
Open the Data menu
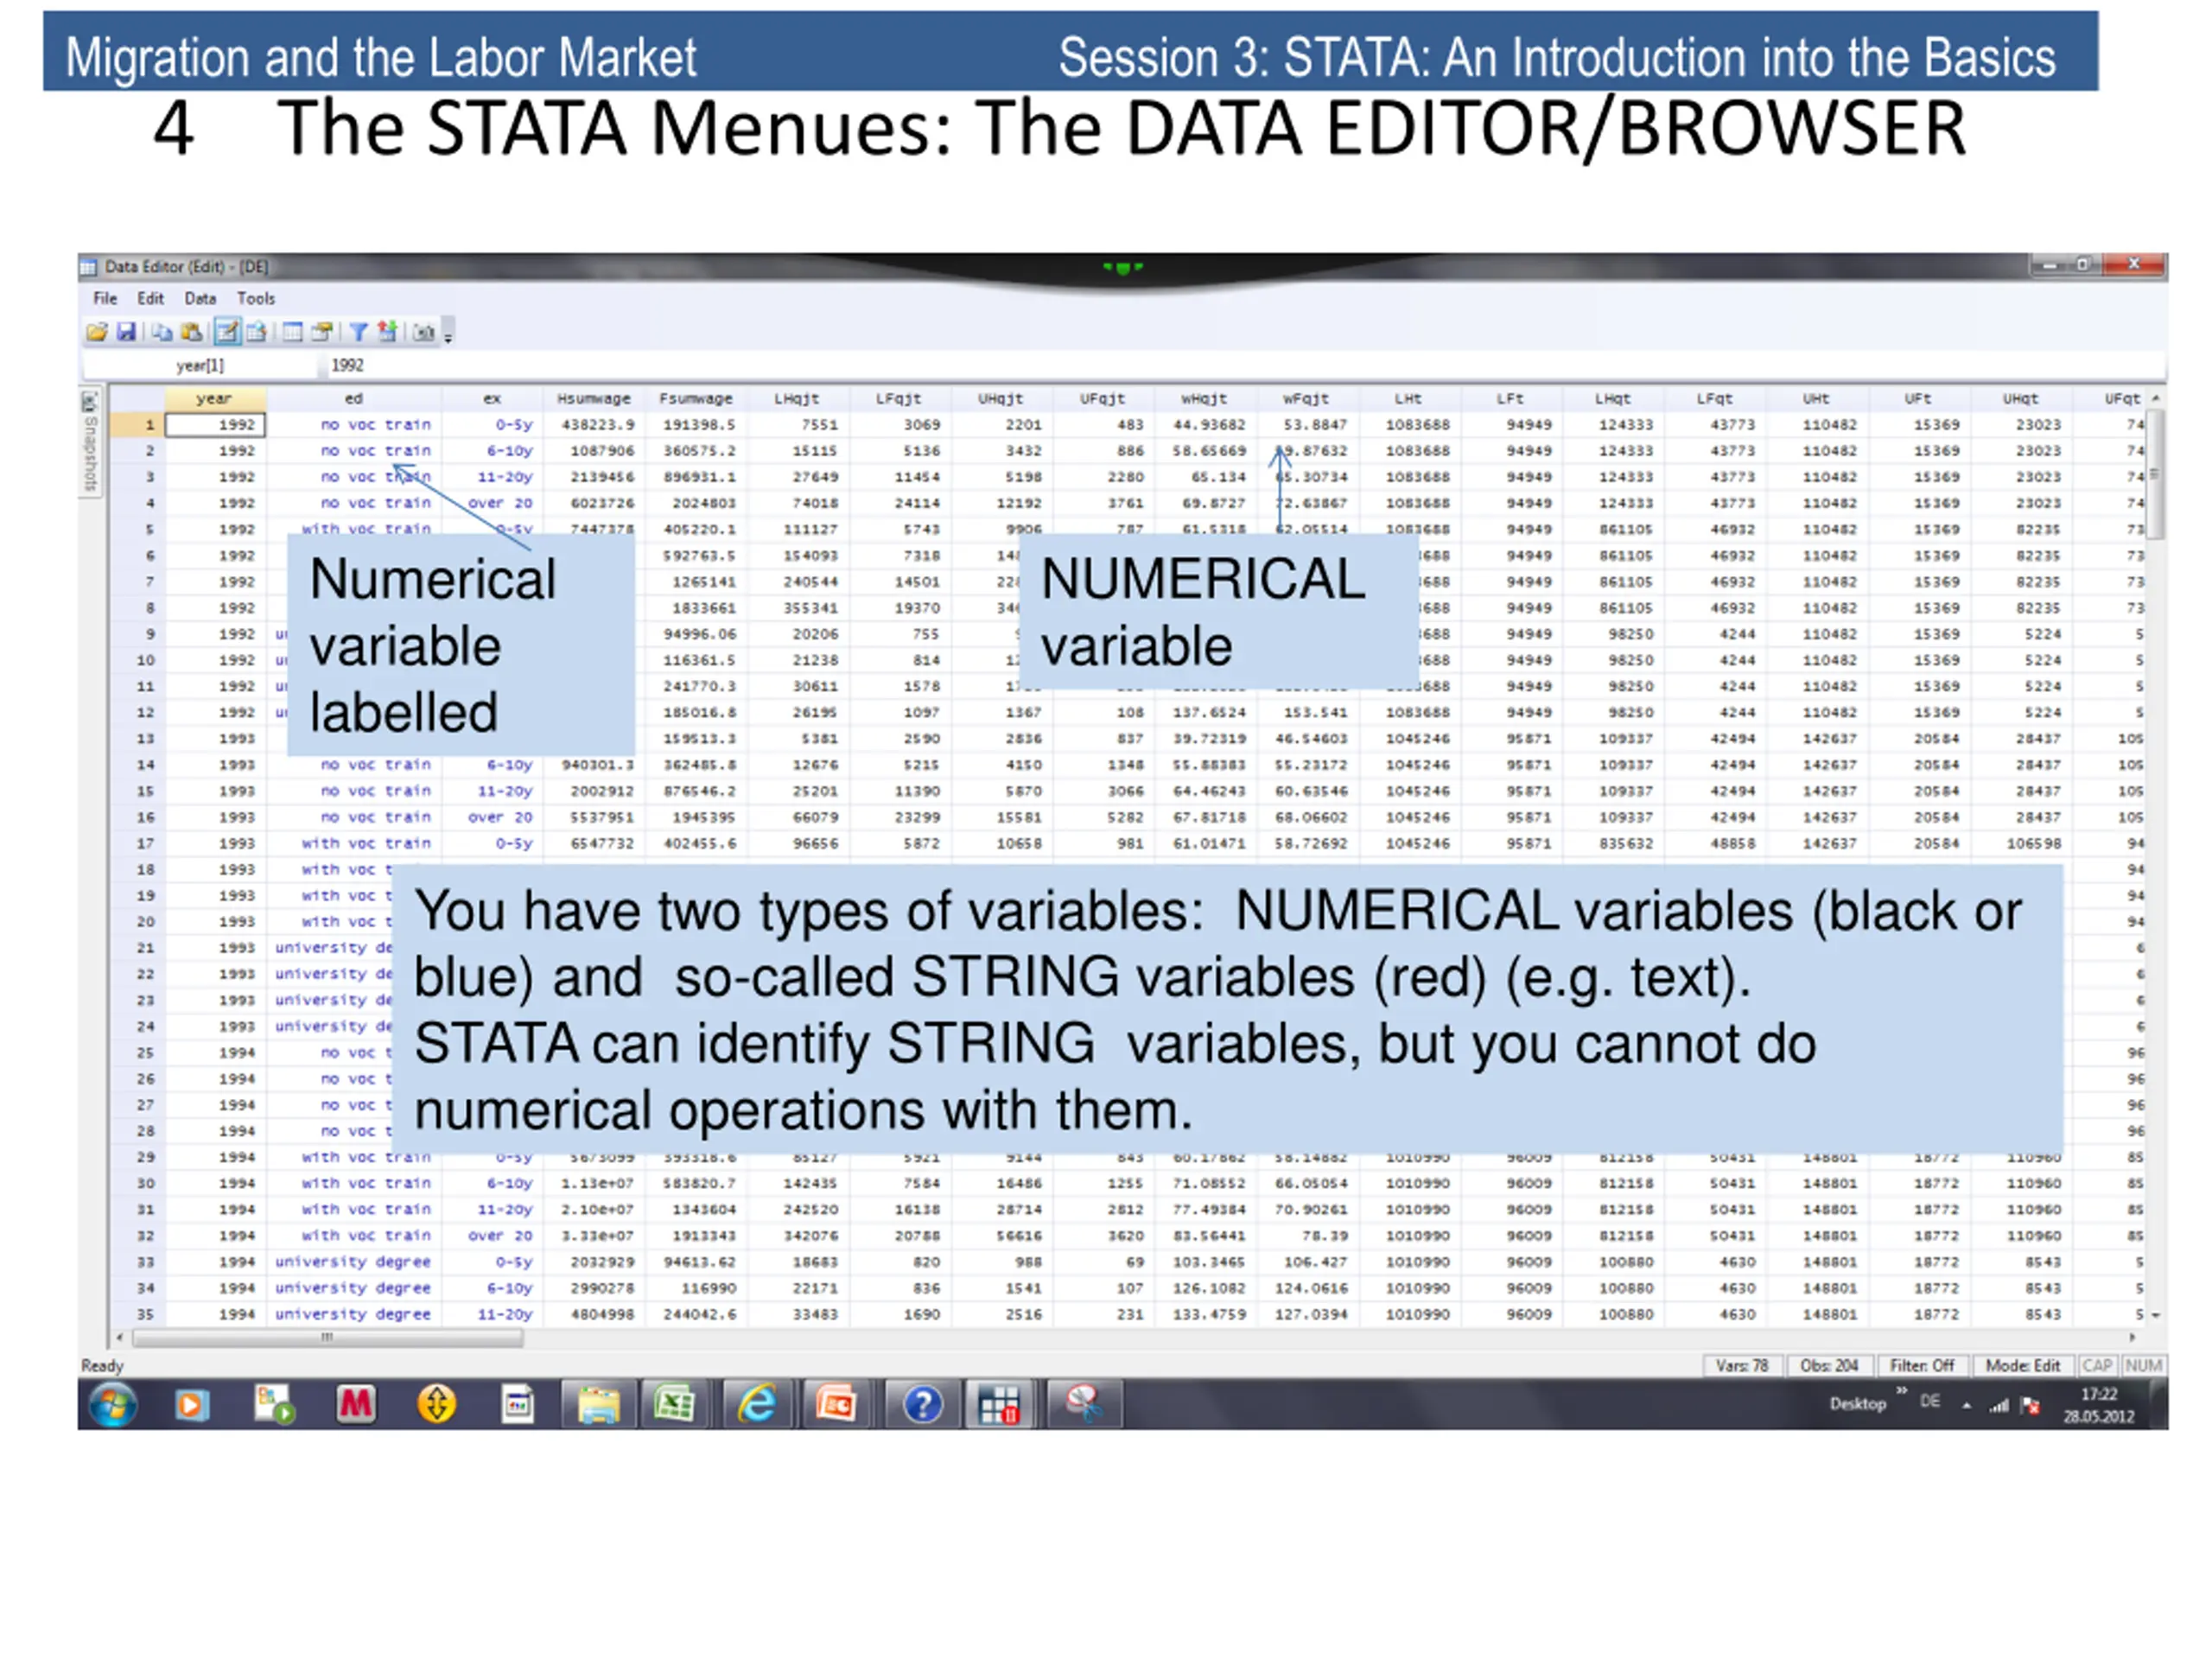pos(200,298)
